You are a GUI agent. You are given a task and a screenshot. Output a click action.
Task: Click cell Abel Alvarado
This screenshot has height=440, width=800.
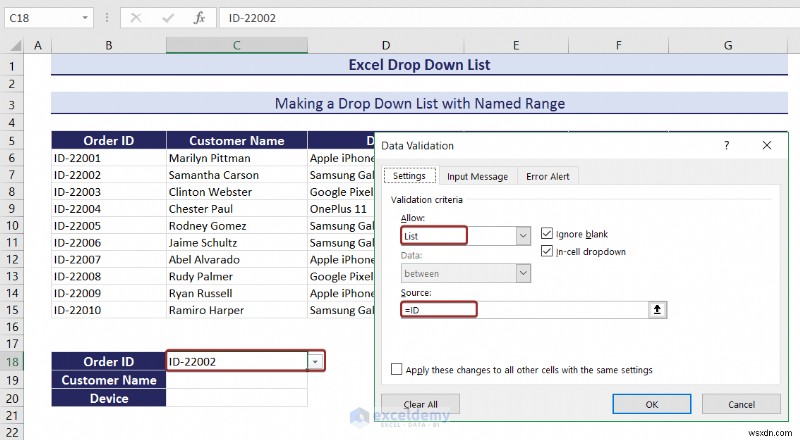pyautogui.click(x=237, y=259)
